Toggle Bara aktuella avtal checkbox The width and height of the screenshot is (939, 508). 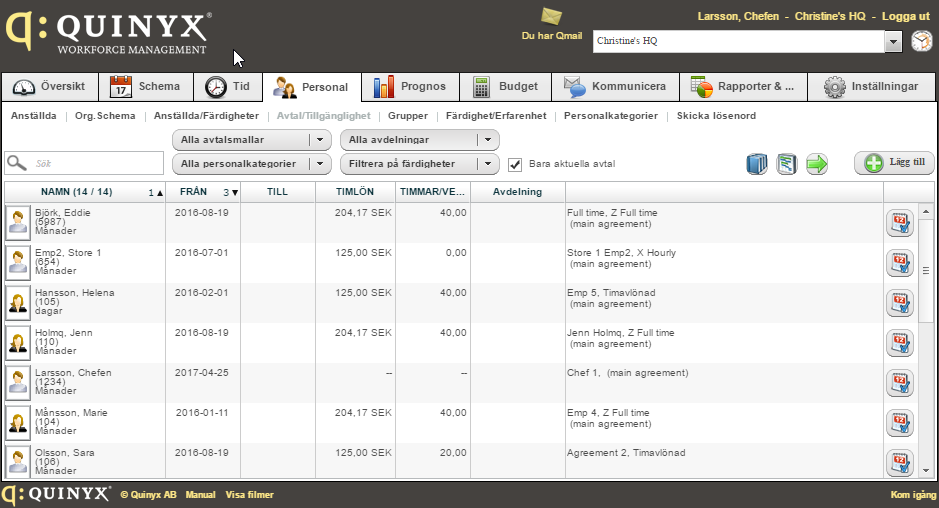coord(515,164)
